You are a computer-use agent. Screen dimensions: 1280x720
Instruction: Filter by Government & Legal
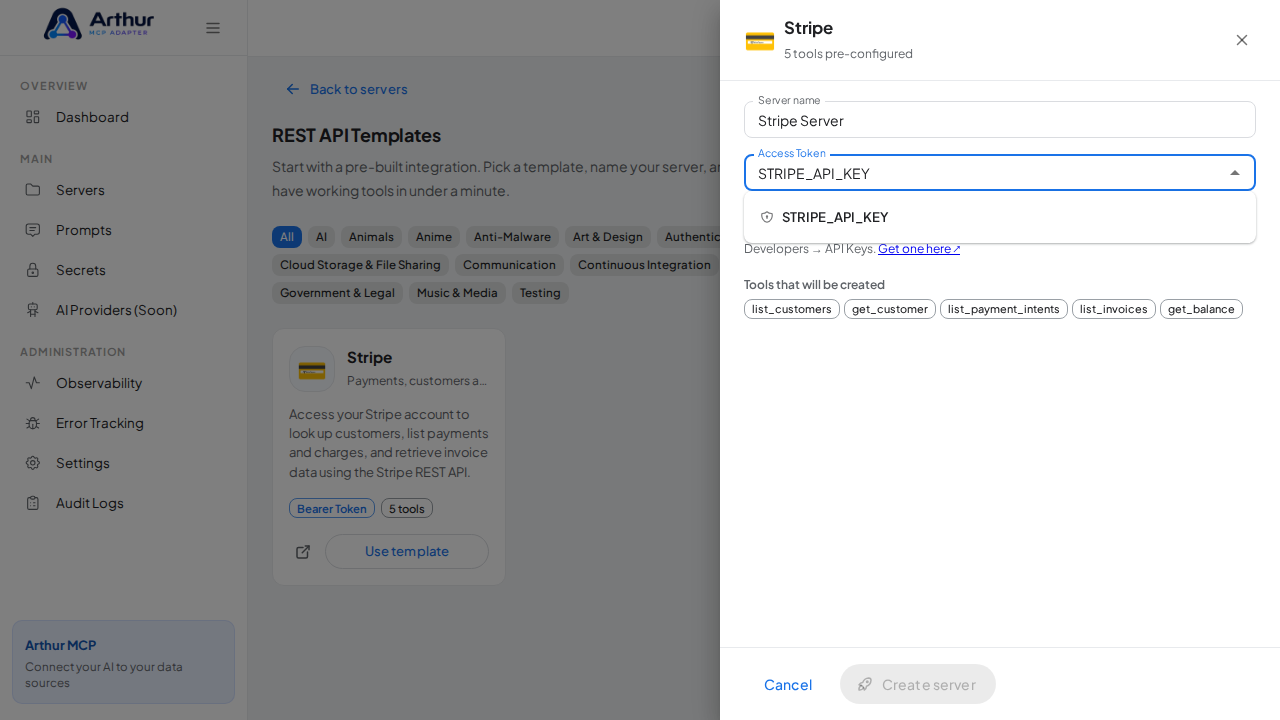point(337,293)
